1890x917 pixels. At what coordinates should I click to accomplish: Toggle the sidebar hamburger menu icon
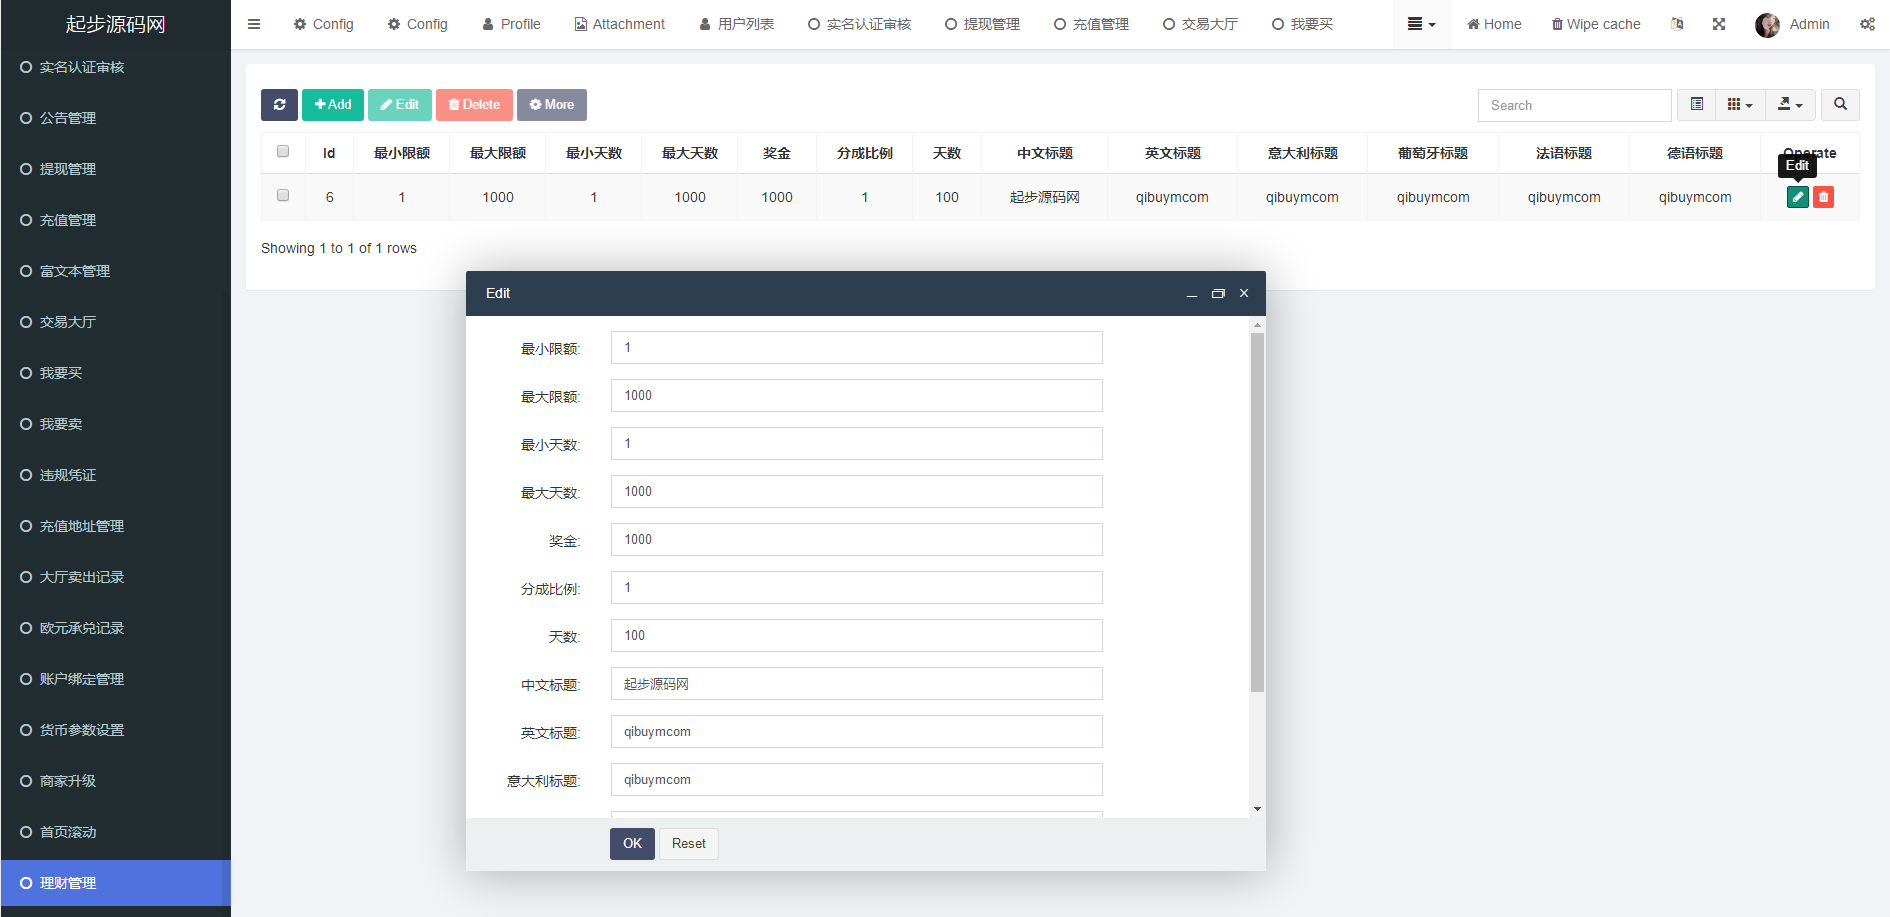[x=254, y=24]
